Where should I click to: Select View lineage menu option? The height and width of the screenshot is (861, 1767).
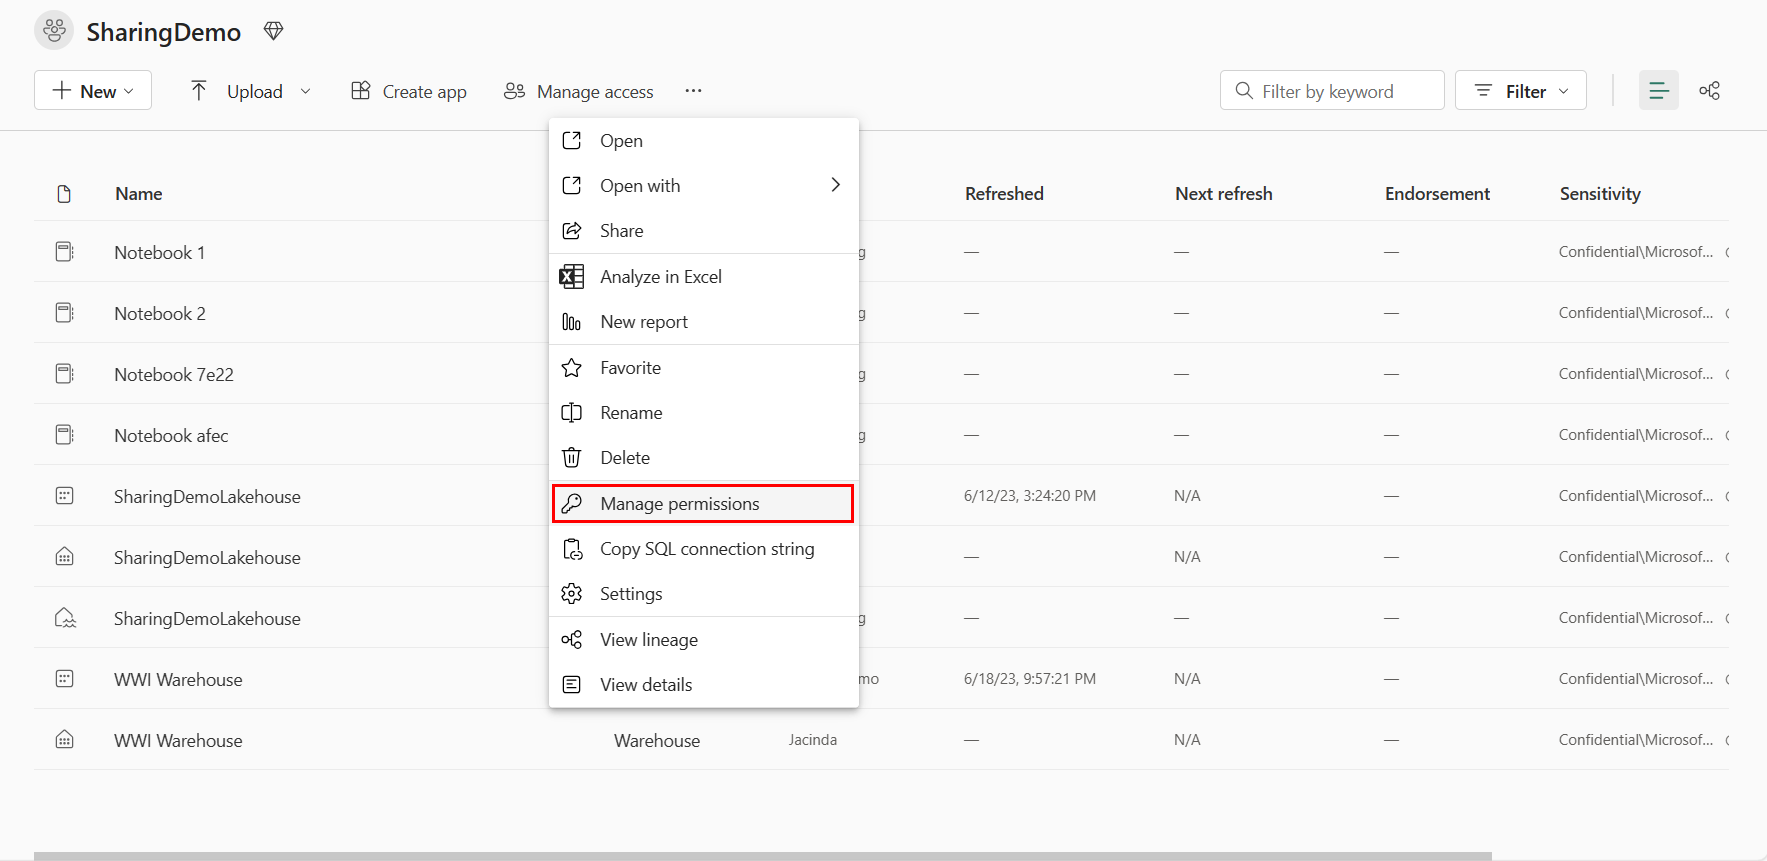coord(648,640)
